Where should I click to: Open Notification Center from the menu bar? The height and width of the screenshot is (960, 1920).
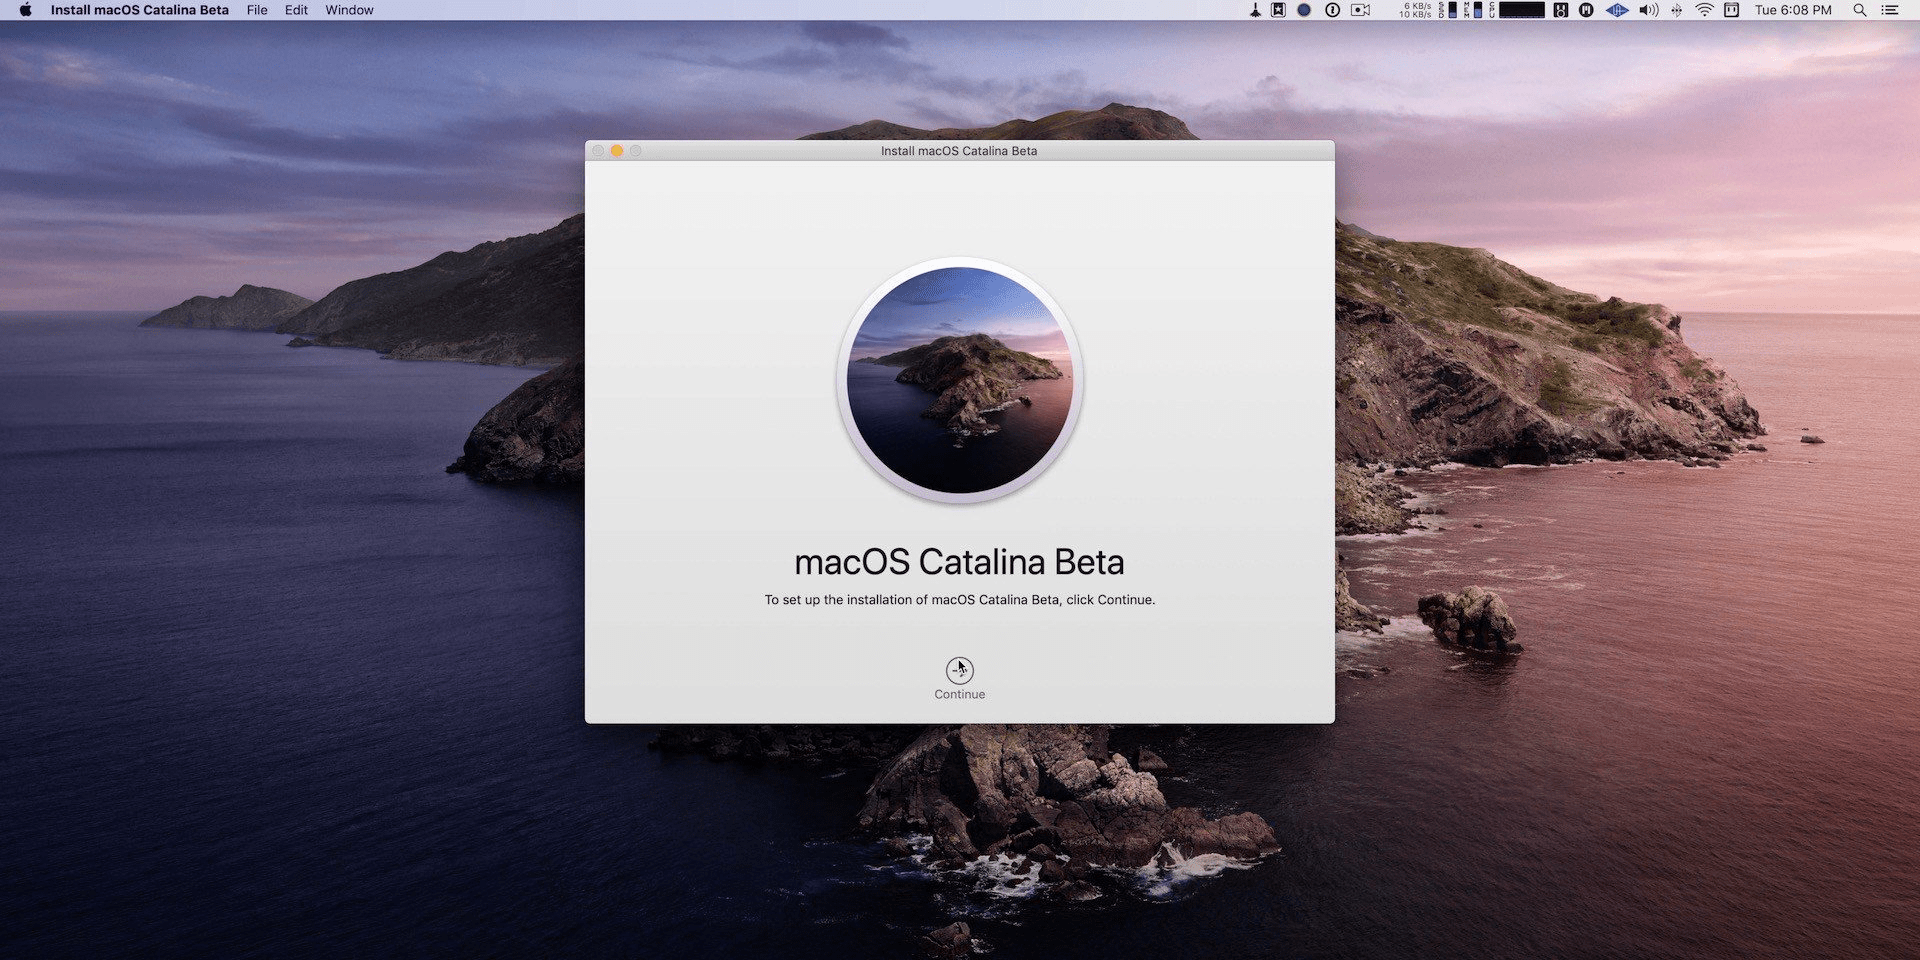tap(1890, 10)
